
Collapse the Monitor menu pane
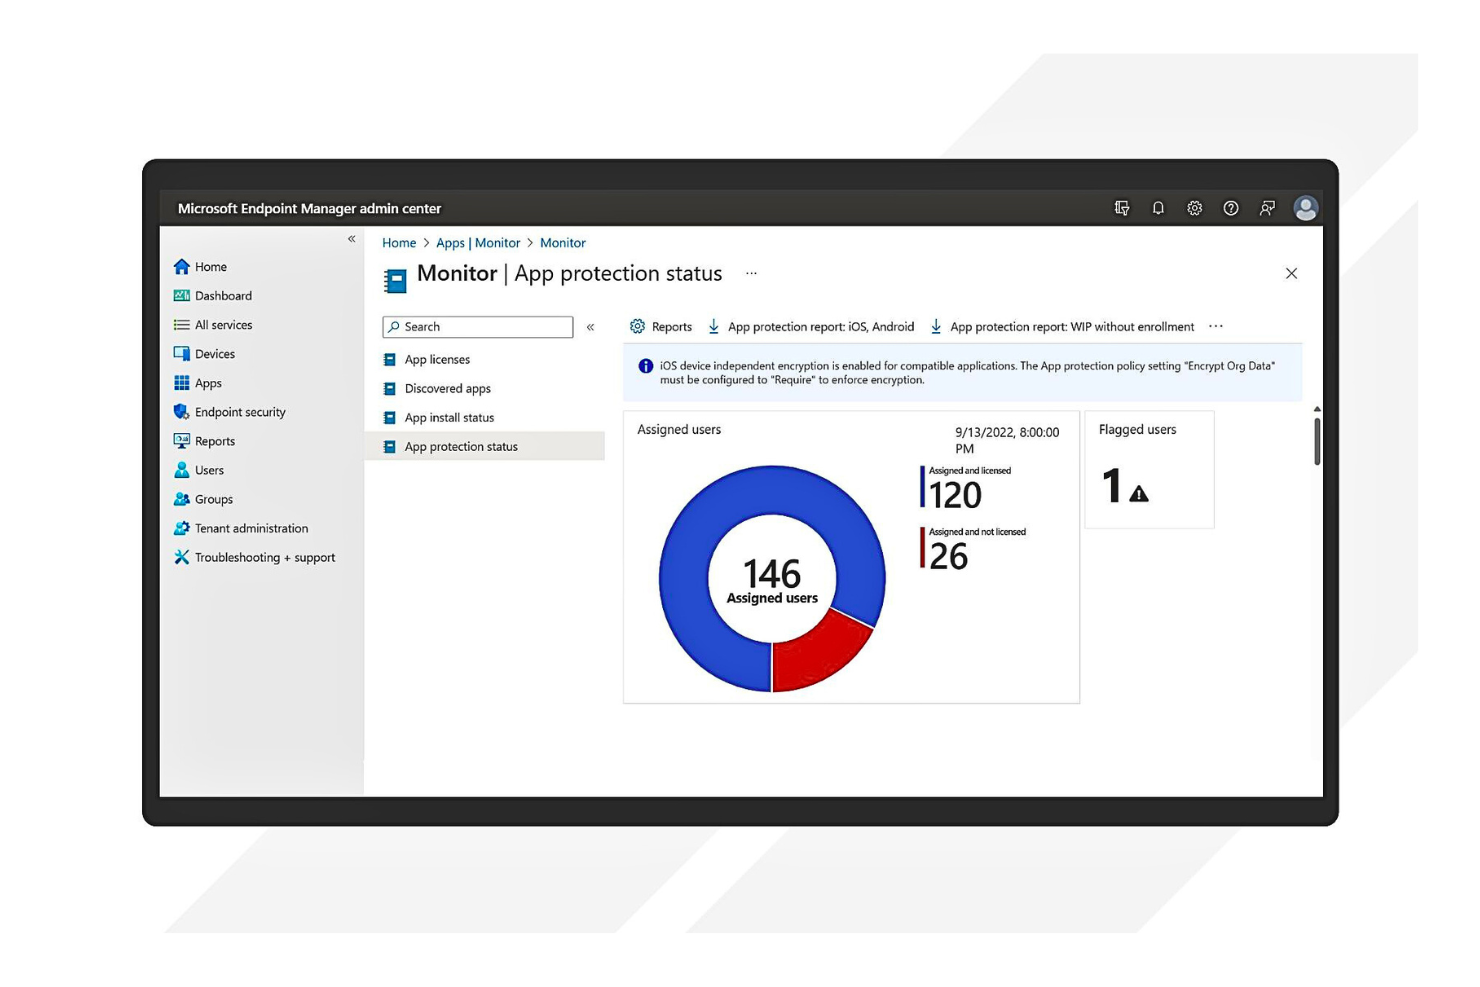590,327
